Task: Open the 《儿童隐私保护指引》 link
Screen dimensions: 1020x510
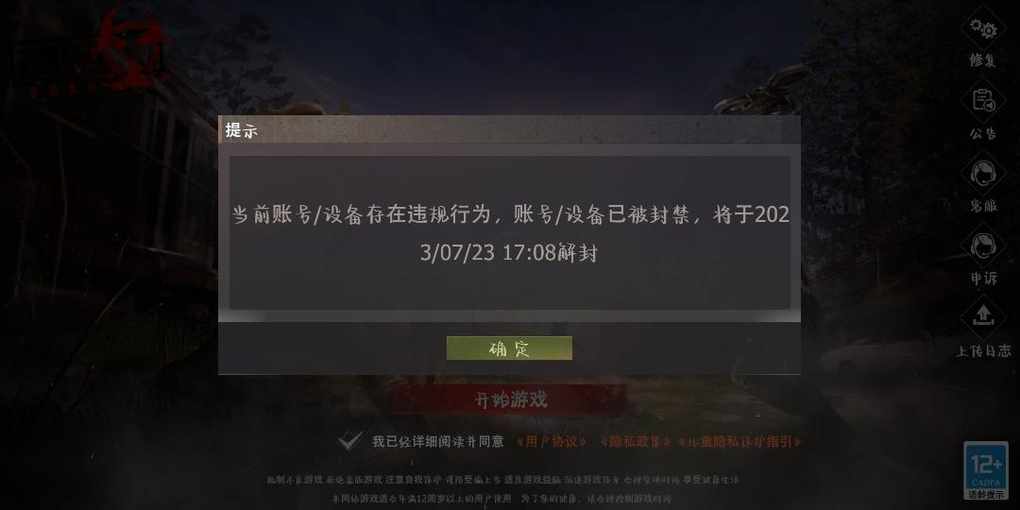Action: tap(741, 441)
